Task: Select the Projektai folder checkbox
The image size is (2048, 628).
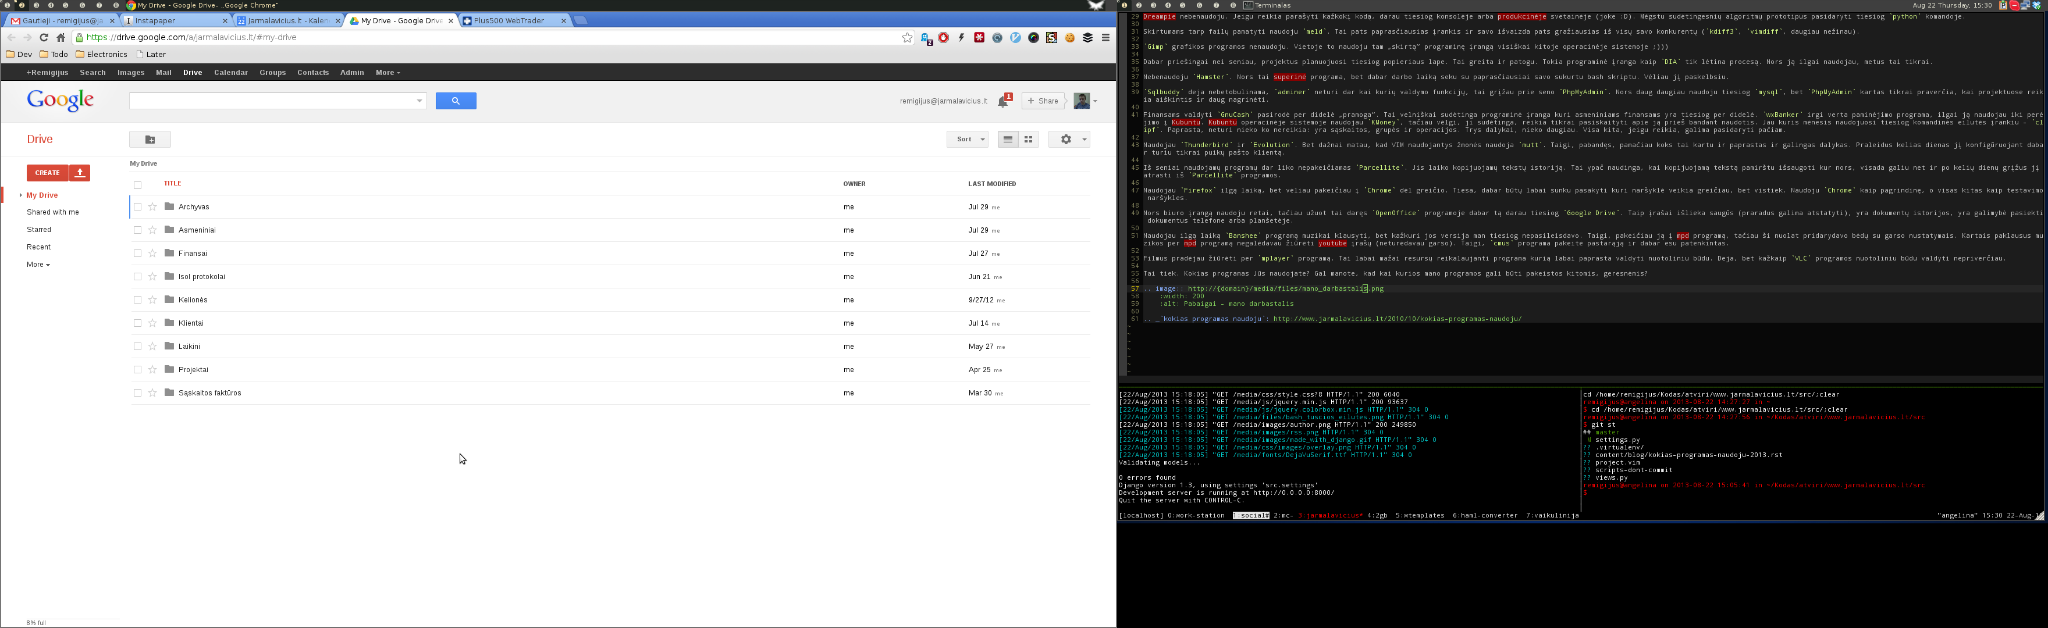Action: [138, 370]
